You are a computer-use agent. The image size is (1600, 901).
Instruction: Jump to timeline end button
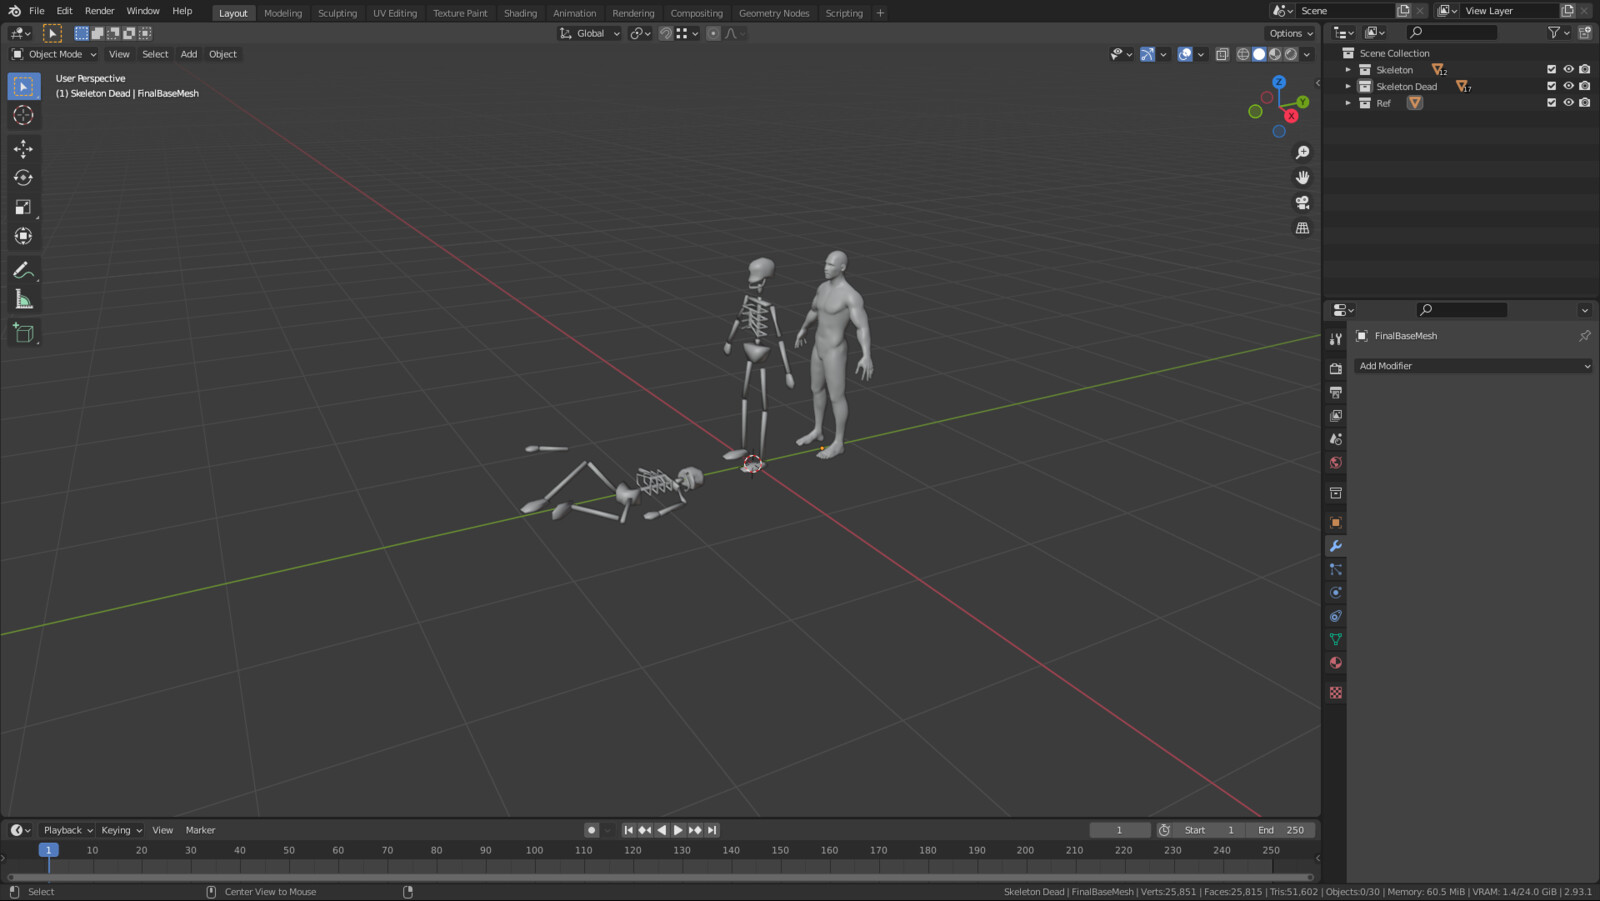pyautogui.click(x=712, y=830)
